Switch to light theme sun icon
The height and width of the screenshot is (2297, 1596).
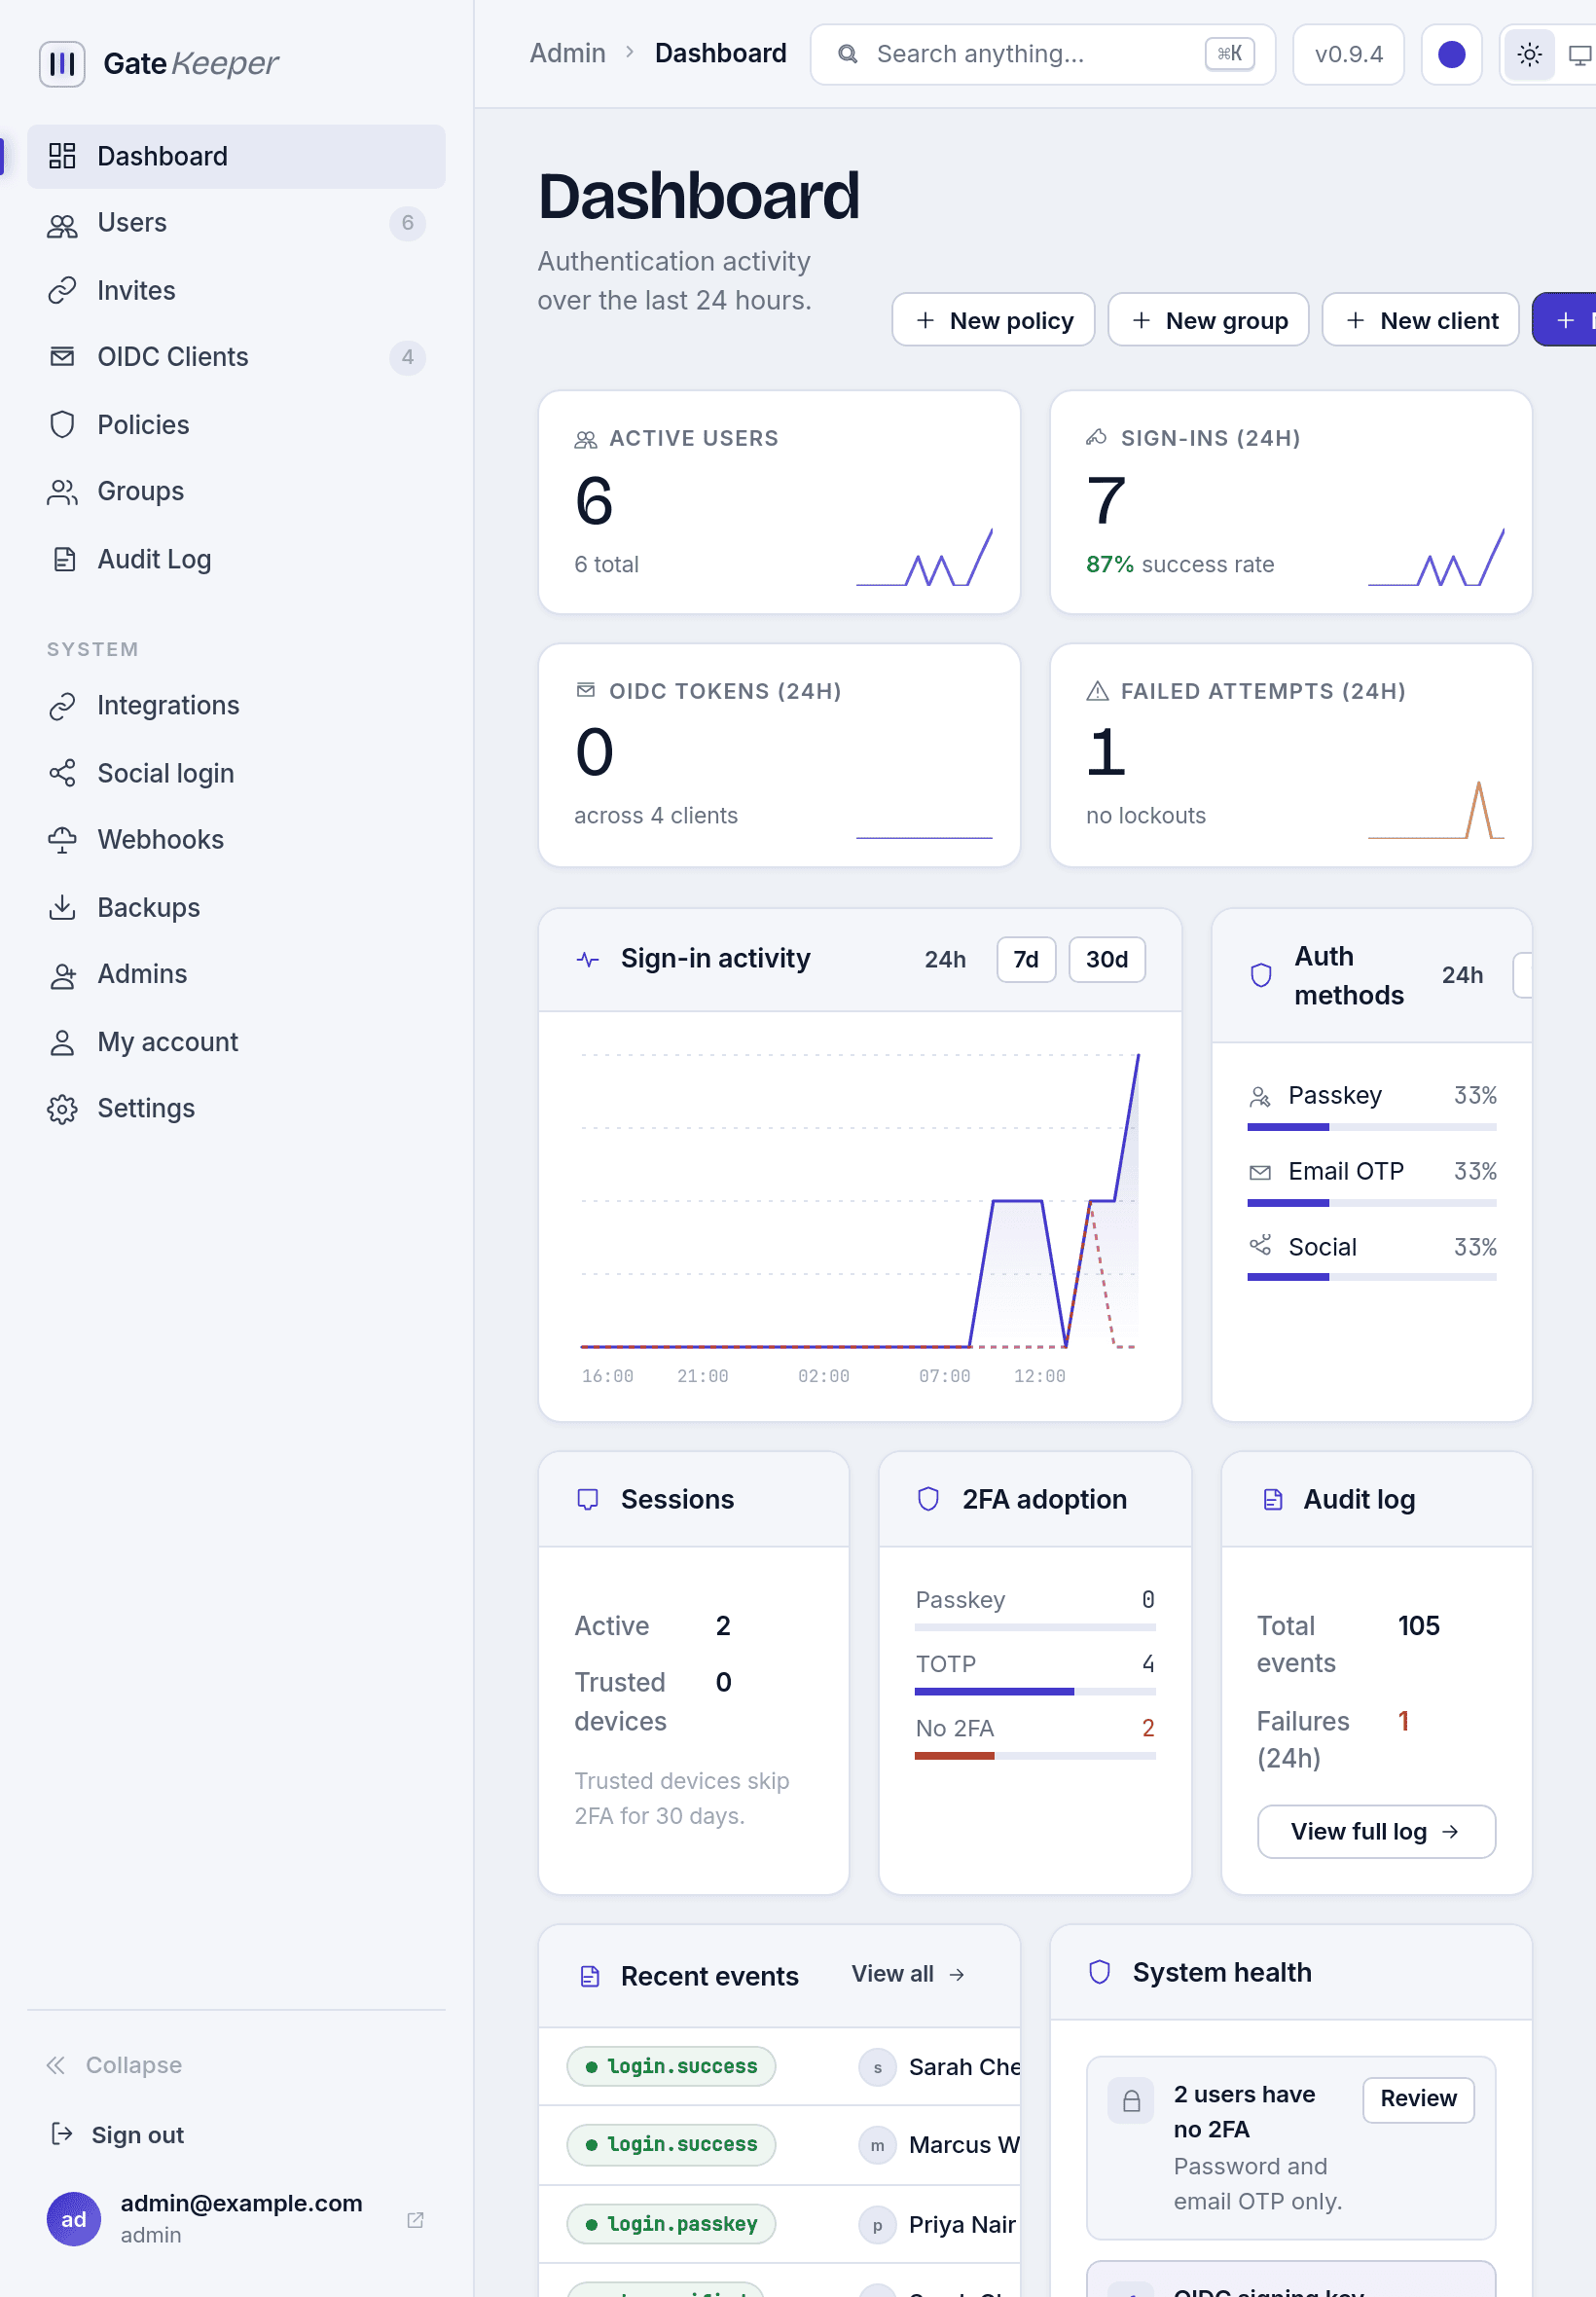(x=1530, y=54)
